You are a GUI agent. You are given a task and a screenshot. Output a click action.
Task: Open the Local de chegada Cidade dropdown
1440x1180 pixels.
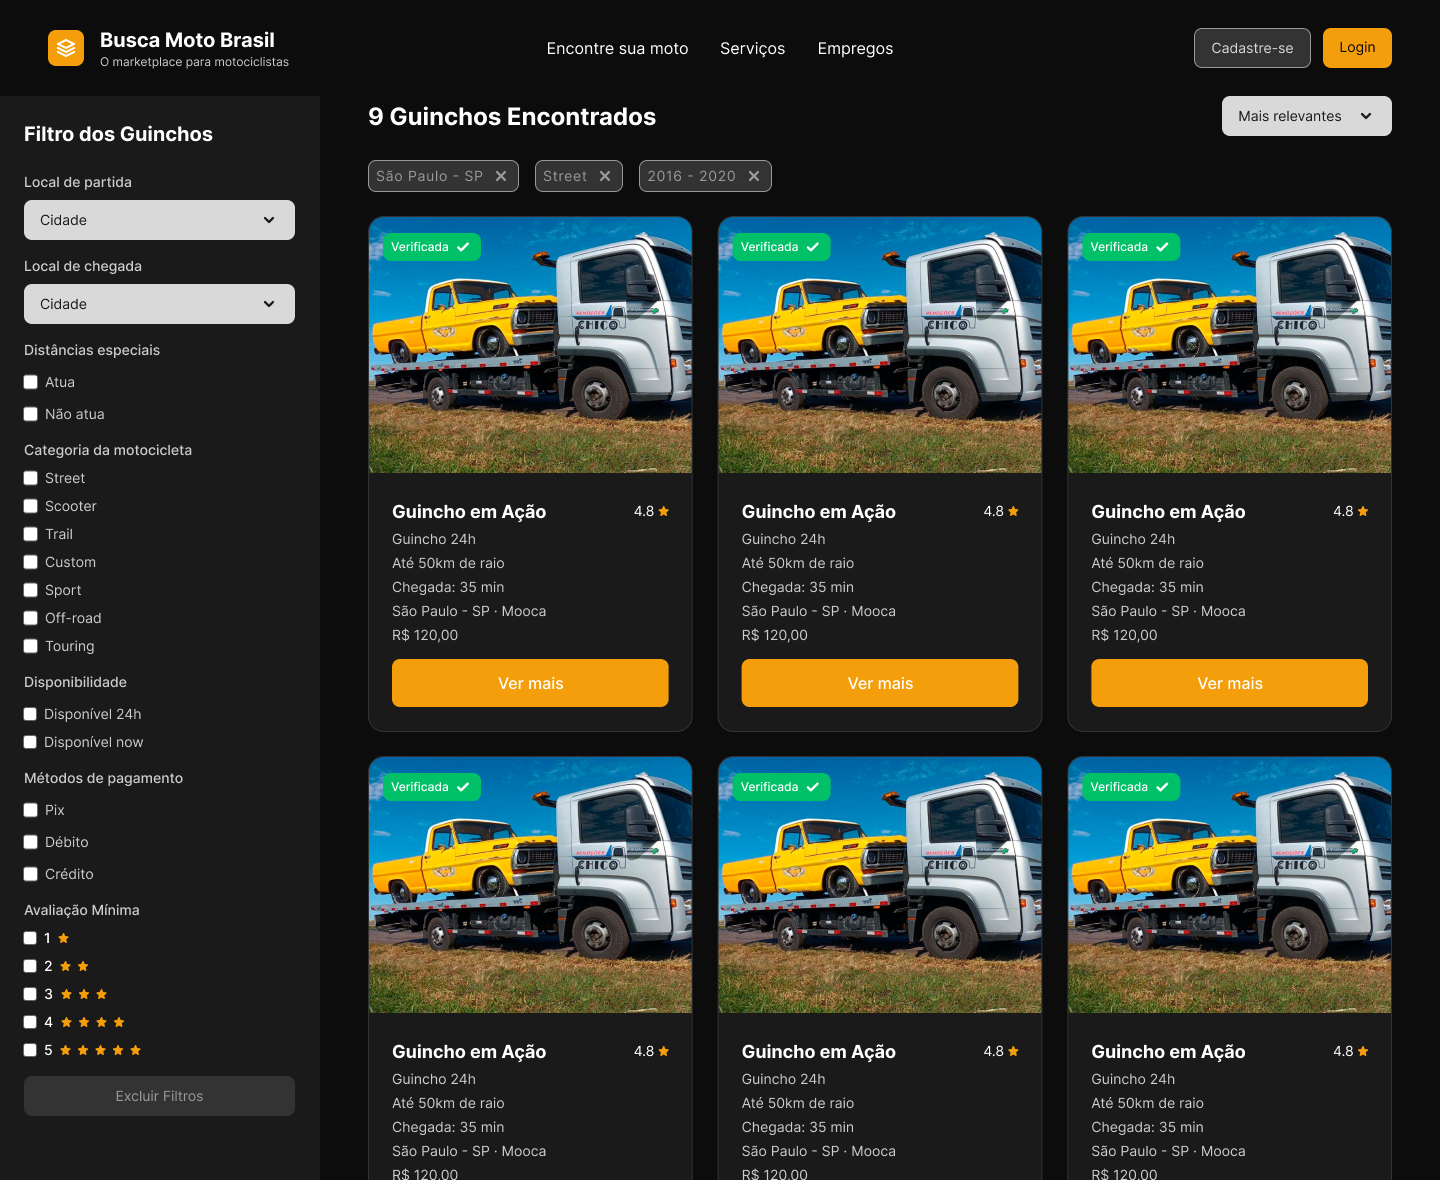pyautogui.click(x=159, y=304)
